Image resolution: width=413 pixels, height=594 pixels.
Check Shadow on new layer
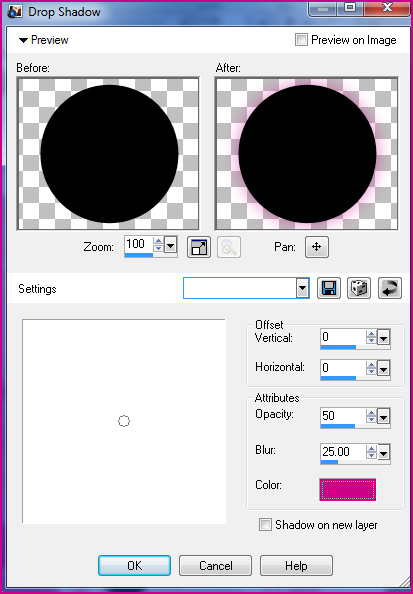265,525
